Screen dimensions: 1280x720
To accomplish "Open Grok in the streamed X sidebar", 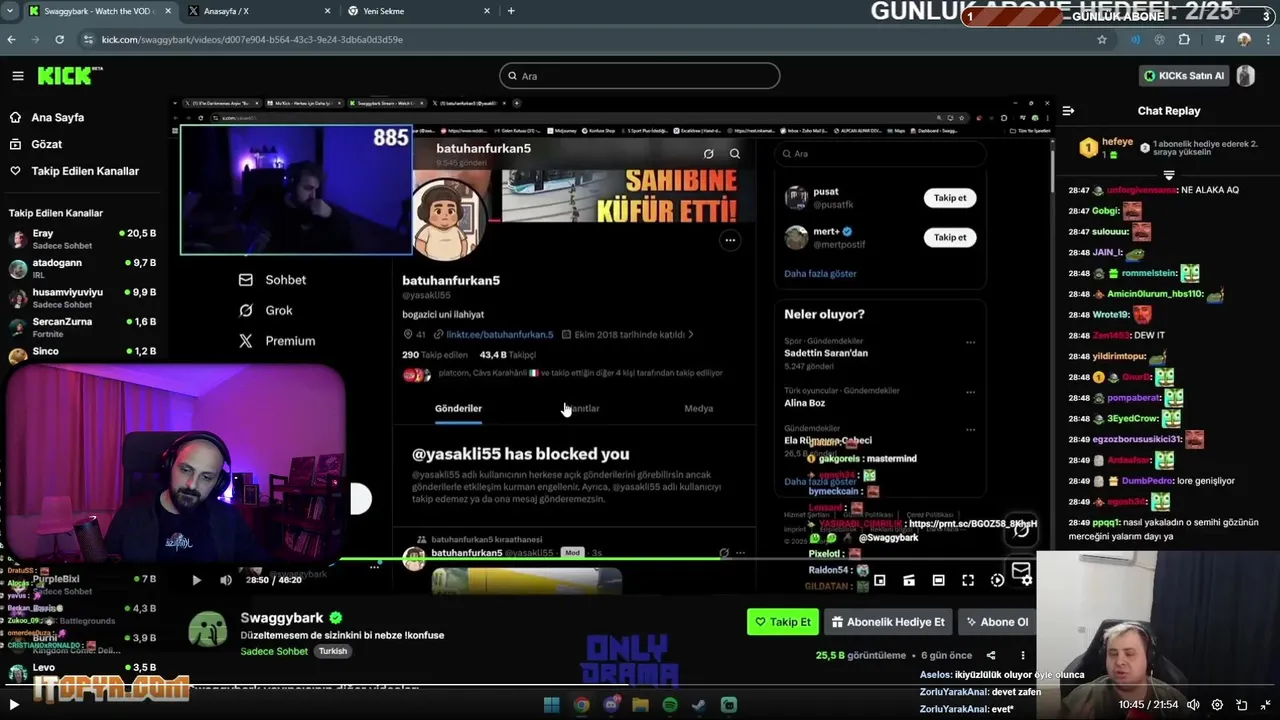I will pyautogui.click(x=266, y=310).
